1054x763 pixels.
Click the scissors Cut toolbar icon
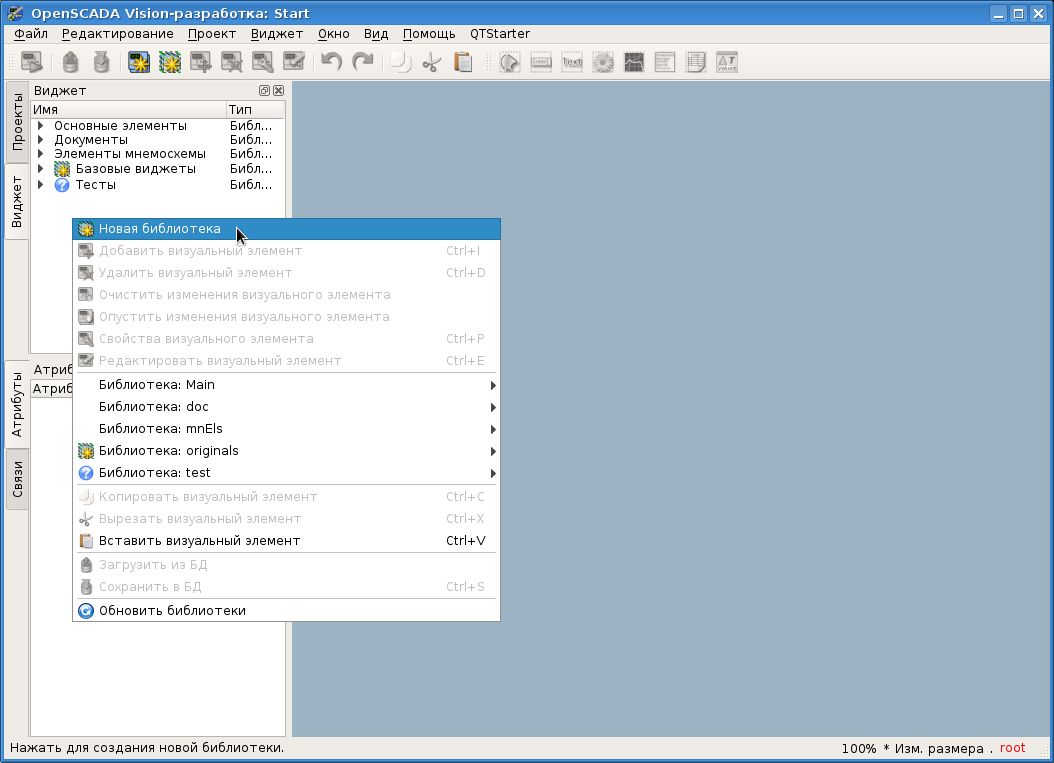[x=432, y=63]
